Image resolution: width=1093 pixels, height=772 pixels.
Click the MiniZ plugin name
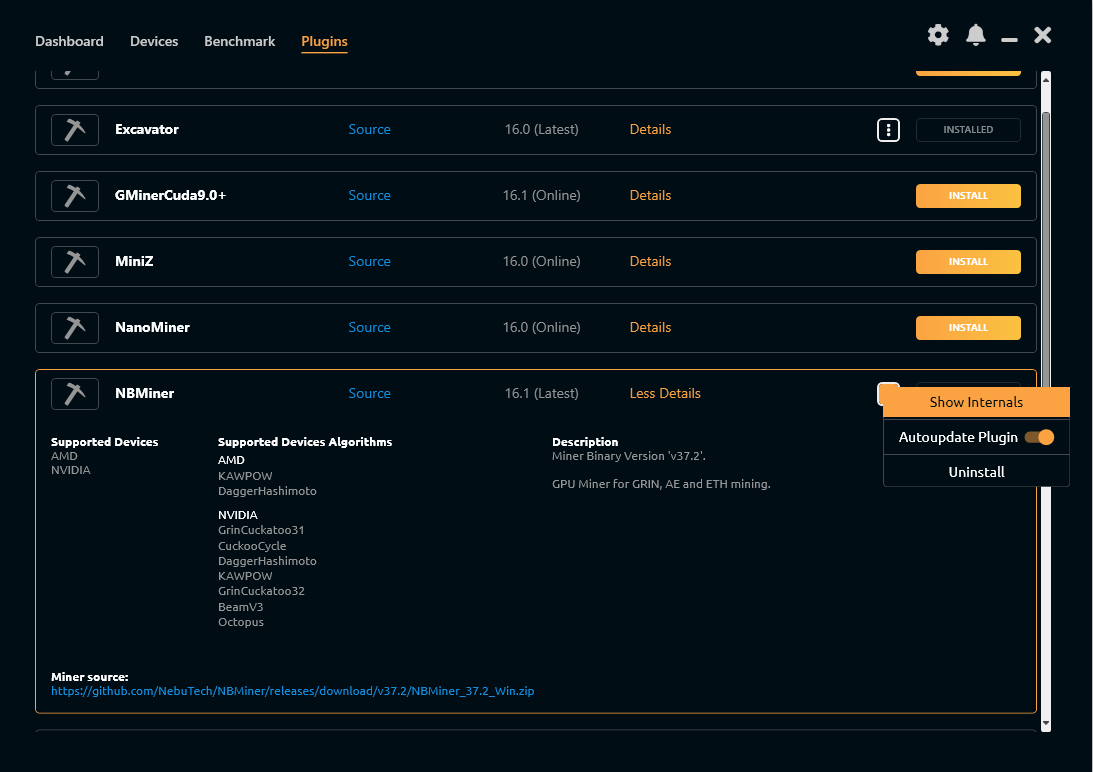tap(134, 261)
